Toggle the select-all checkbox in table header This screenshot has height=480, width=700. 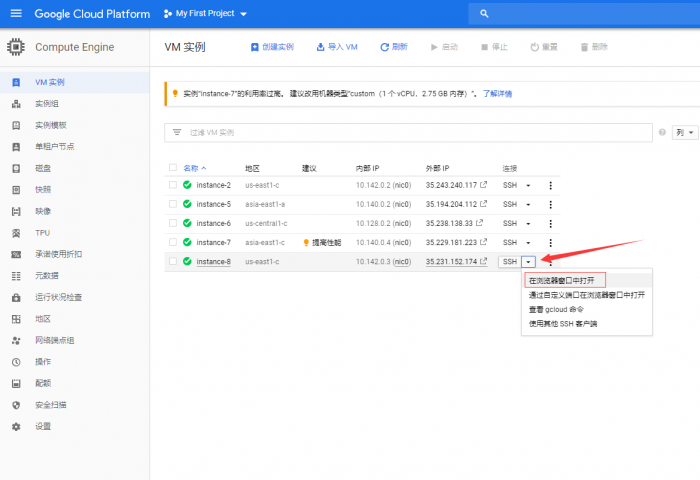click(x=173, y=168)
